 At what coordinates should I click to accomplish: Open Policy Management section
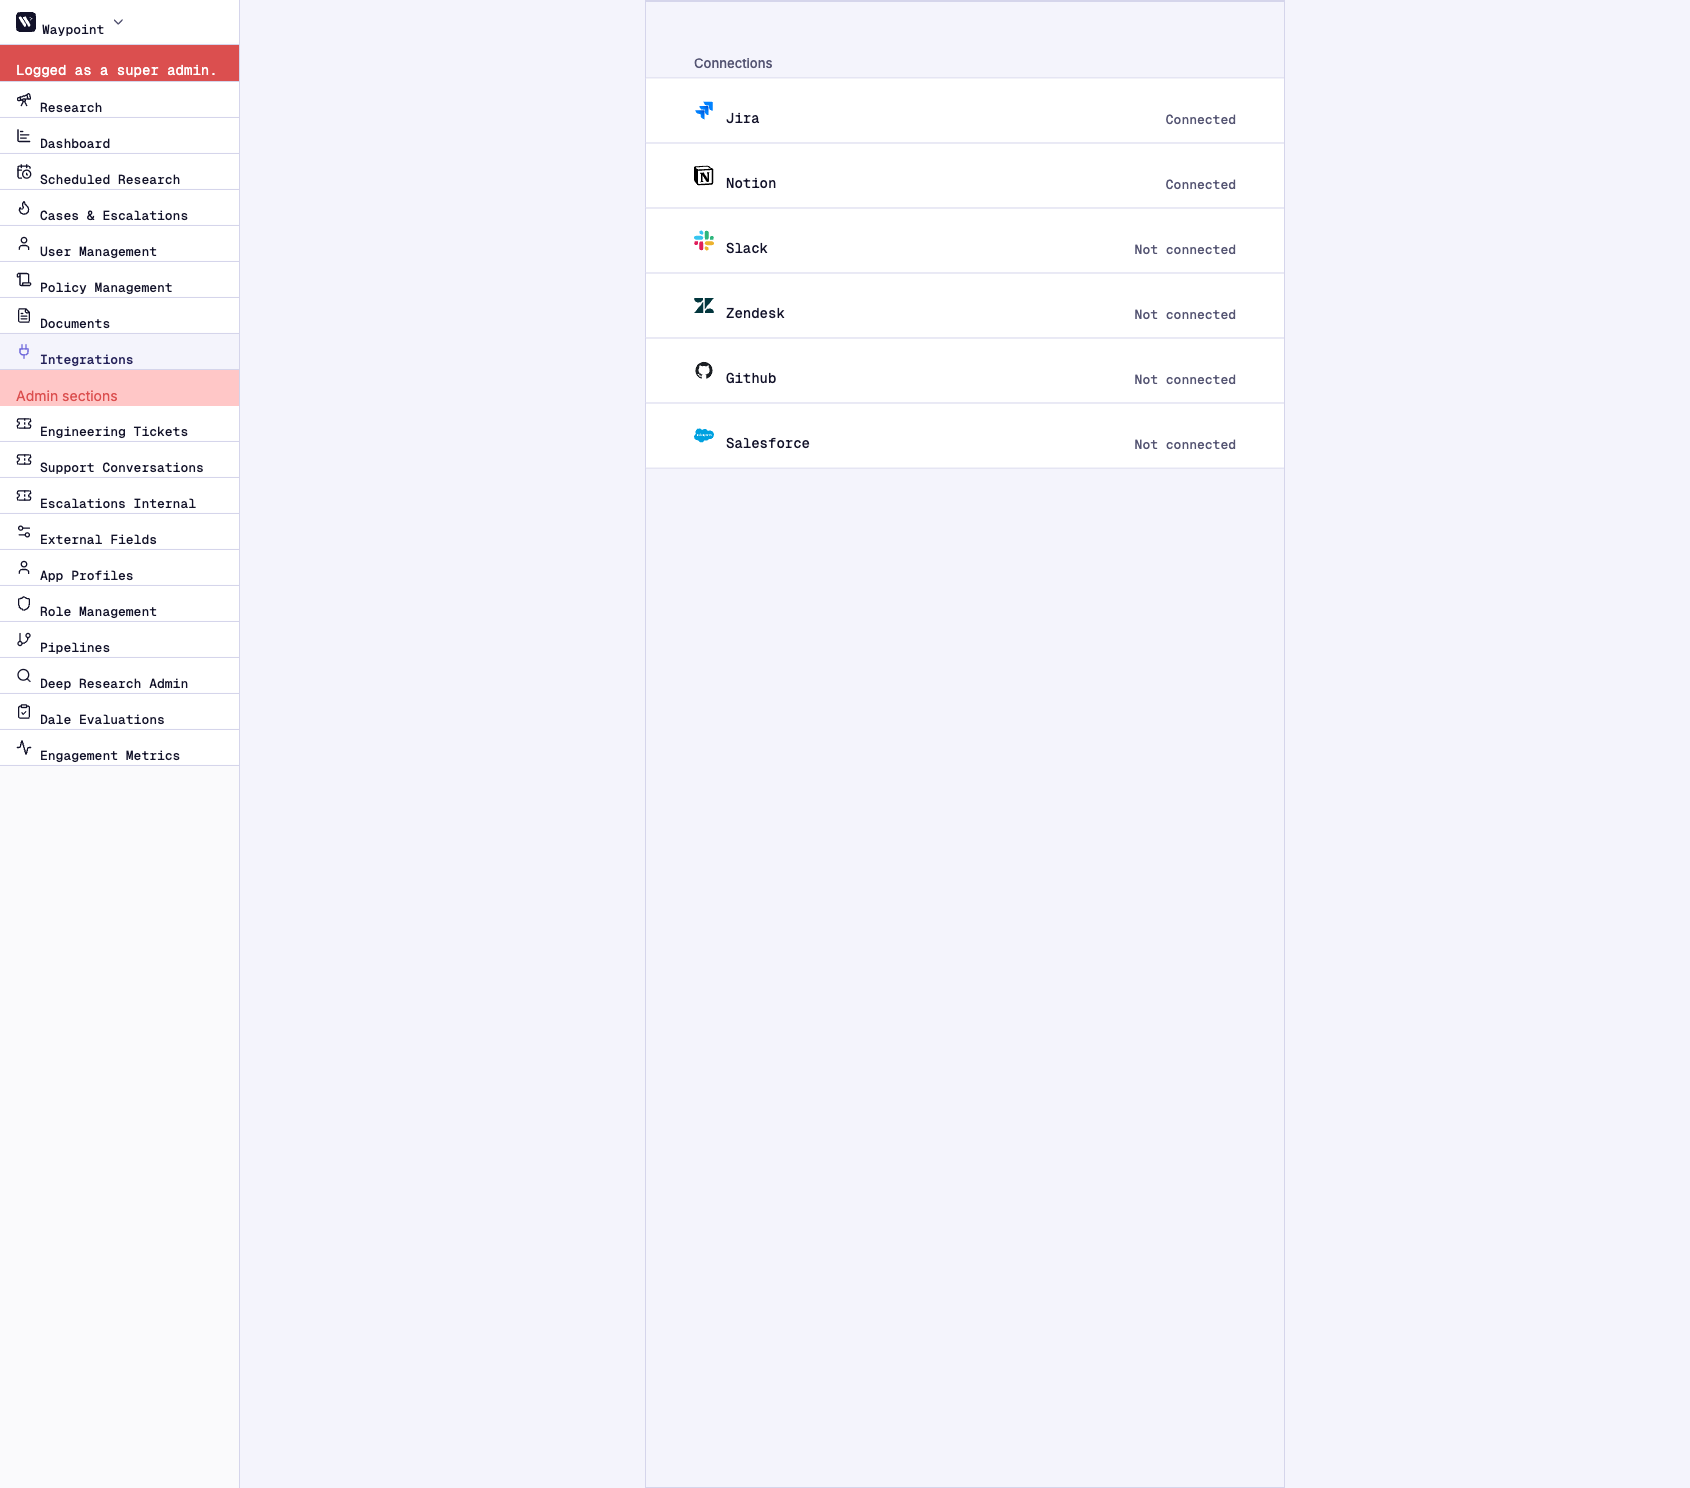tap(119, 280)
